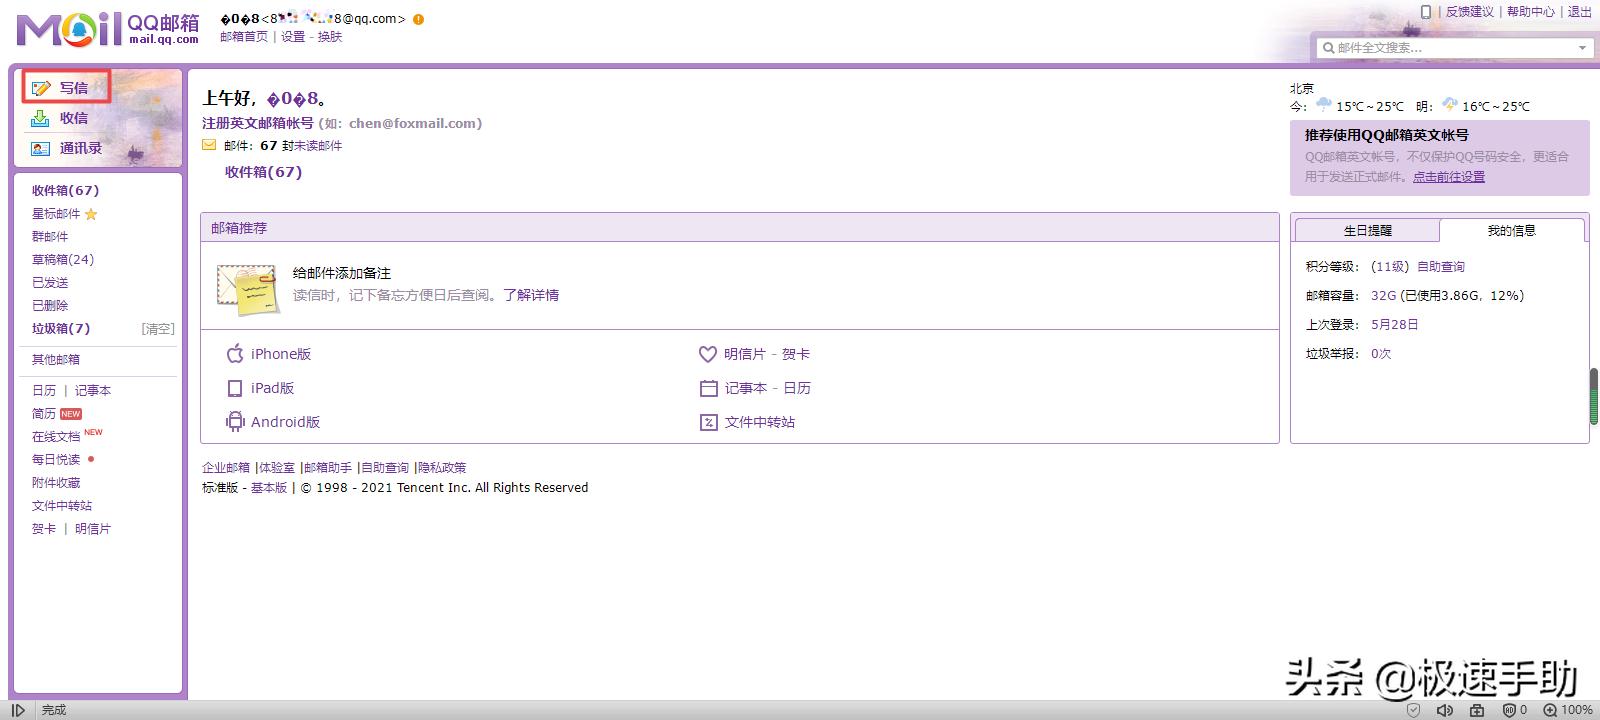Click the unread mail envelope icon
Image resolution: width=1600 pixels, height=720 pixels.
[x=209, y=145]
